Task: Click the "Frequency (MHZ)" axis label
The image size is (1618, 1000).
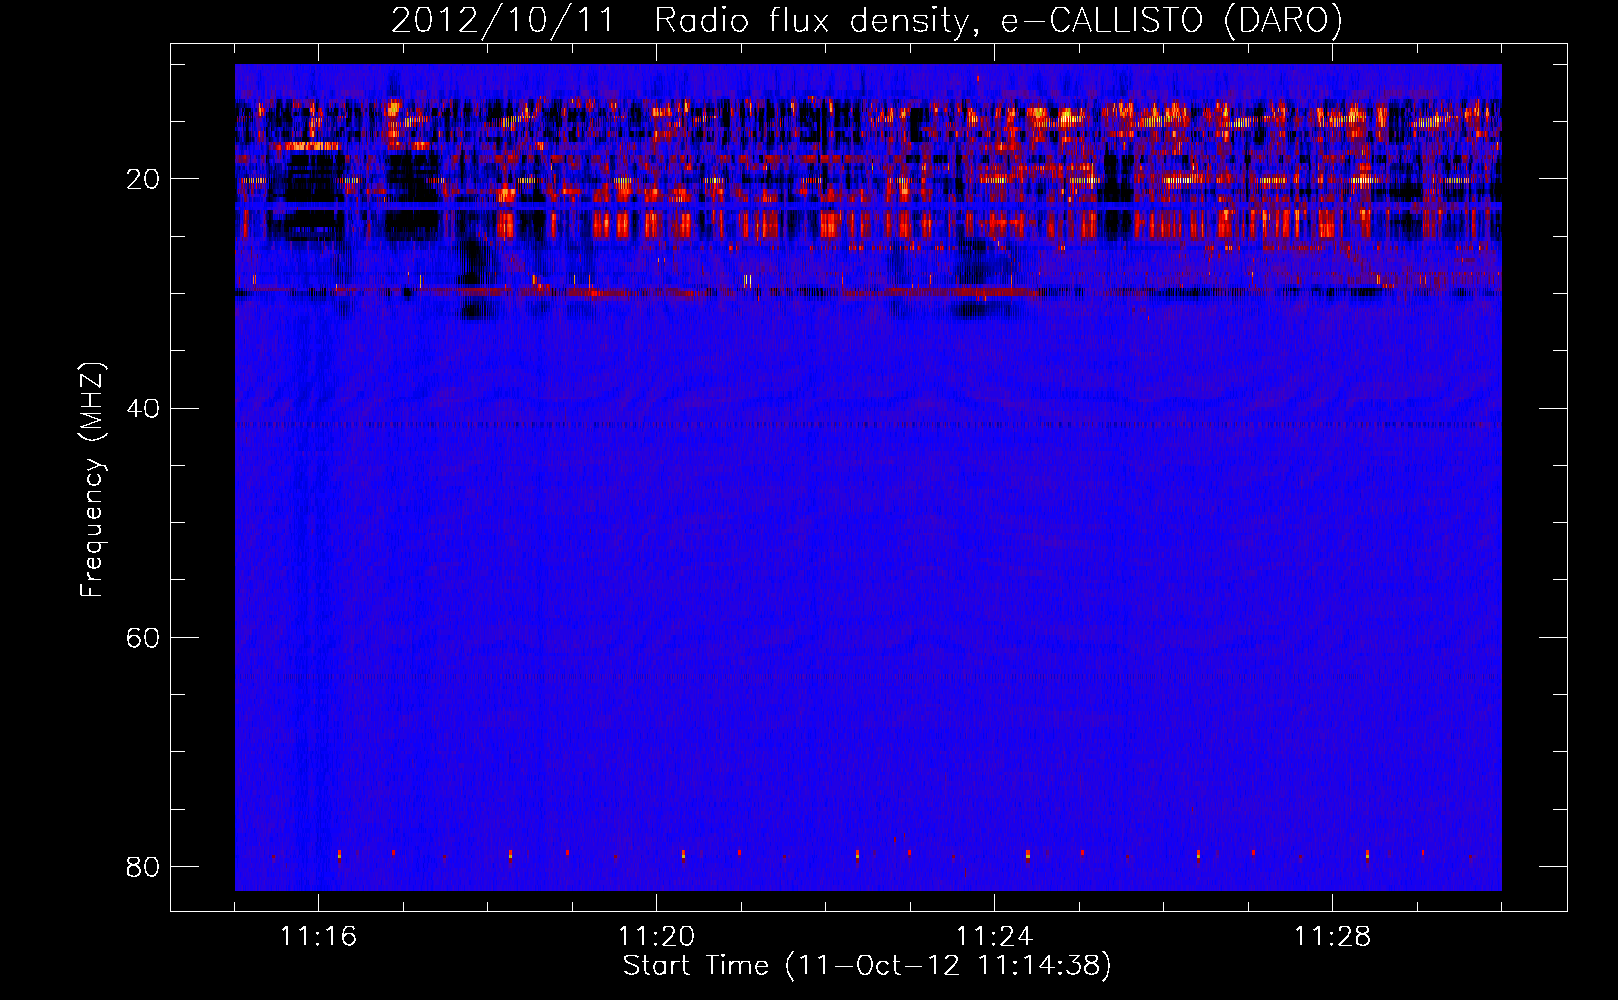Action: click(92, 481)
